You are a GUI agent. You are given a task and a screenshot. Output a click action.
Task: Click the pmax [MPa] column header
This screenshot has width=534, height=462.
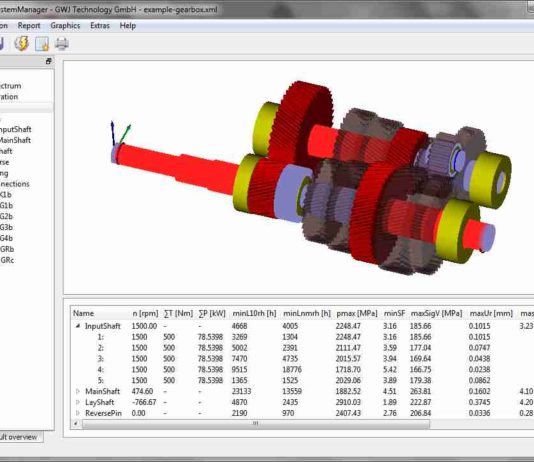(357, 313)
